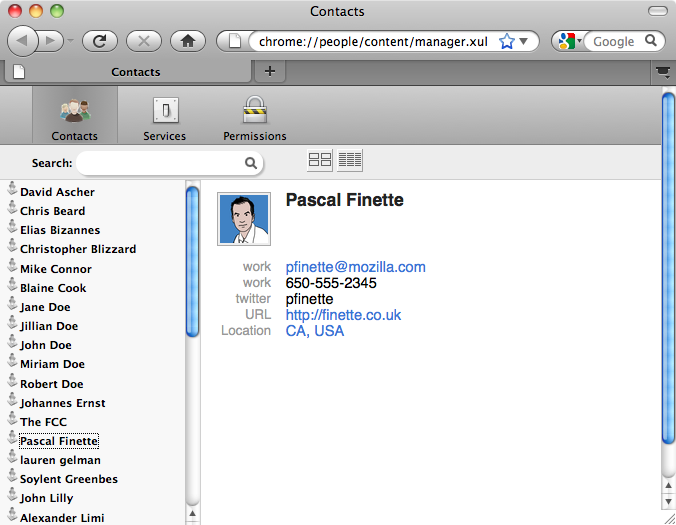676x525 pixels.
Task: Click the magnifier icon in the contacts search
Action: pos(250,163)
